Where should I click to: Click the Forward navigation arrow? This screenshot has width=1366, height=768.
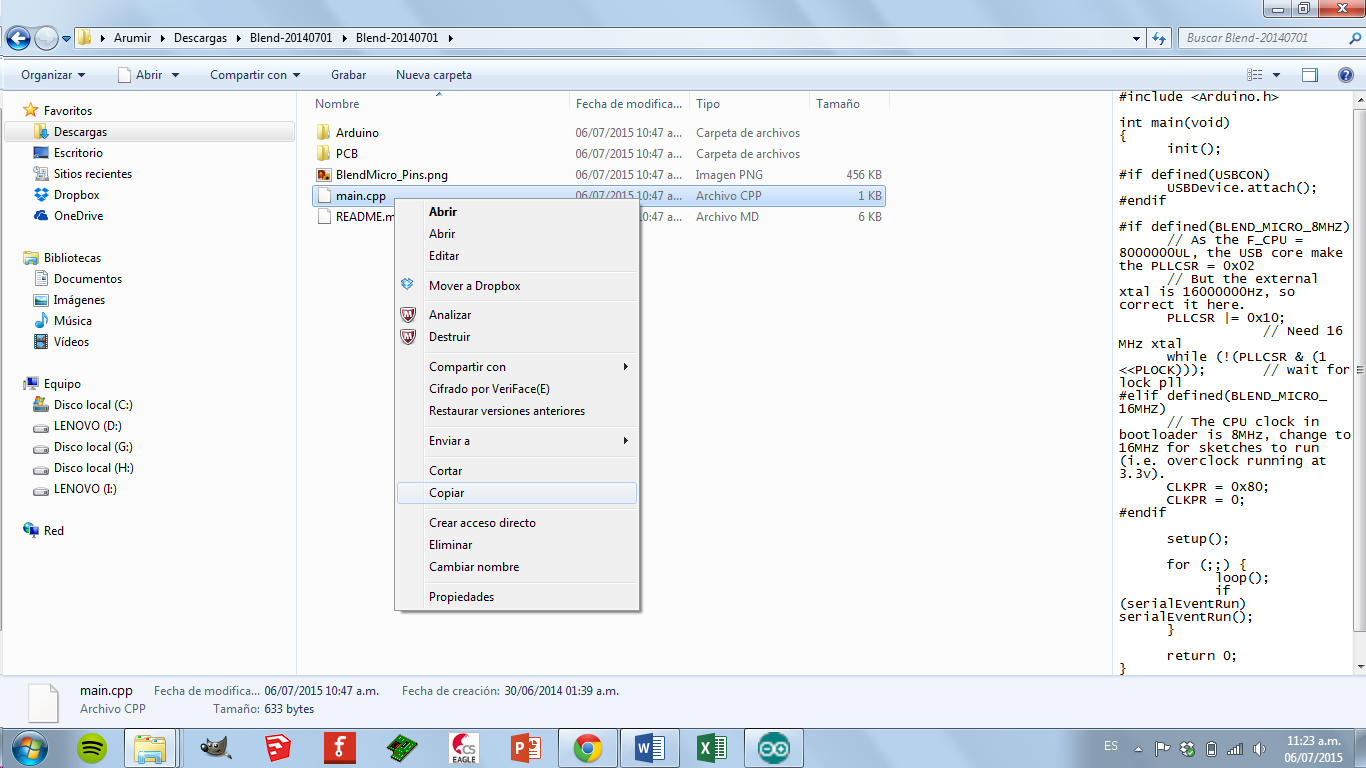[x=46, y=38]
